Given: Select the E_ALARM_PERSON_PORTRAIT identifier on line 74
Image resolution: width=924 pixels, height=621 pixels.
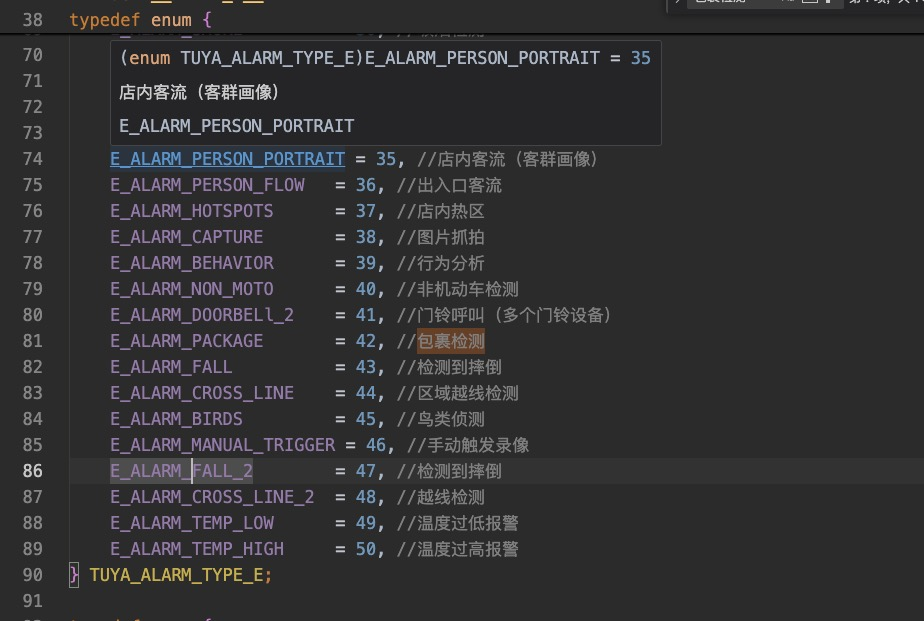Looking at the screenshot, I should click(x=227, y=159).
